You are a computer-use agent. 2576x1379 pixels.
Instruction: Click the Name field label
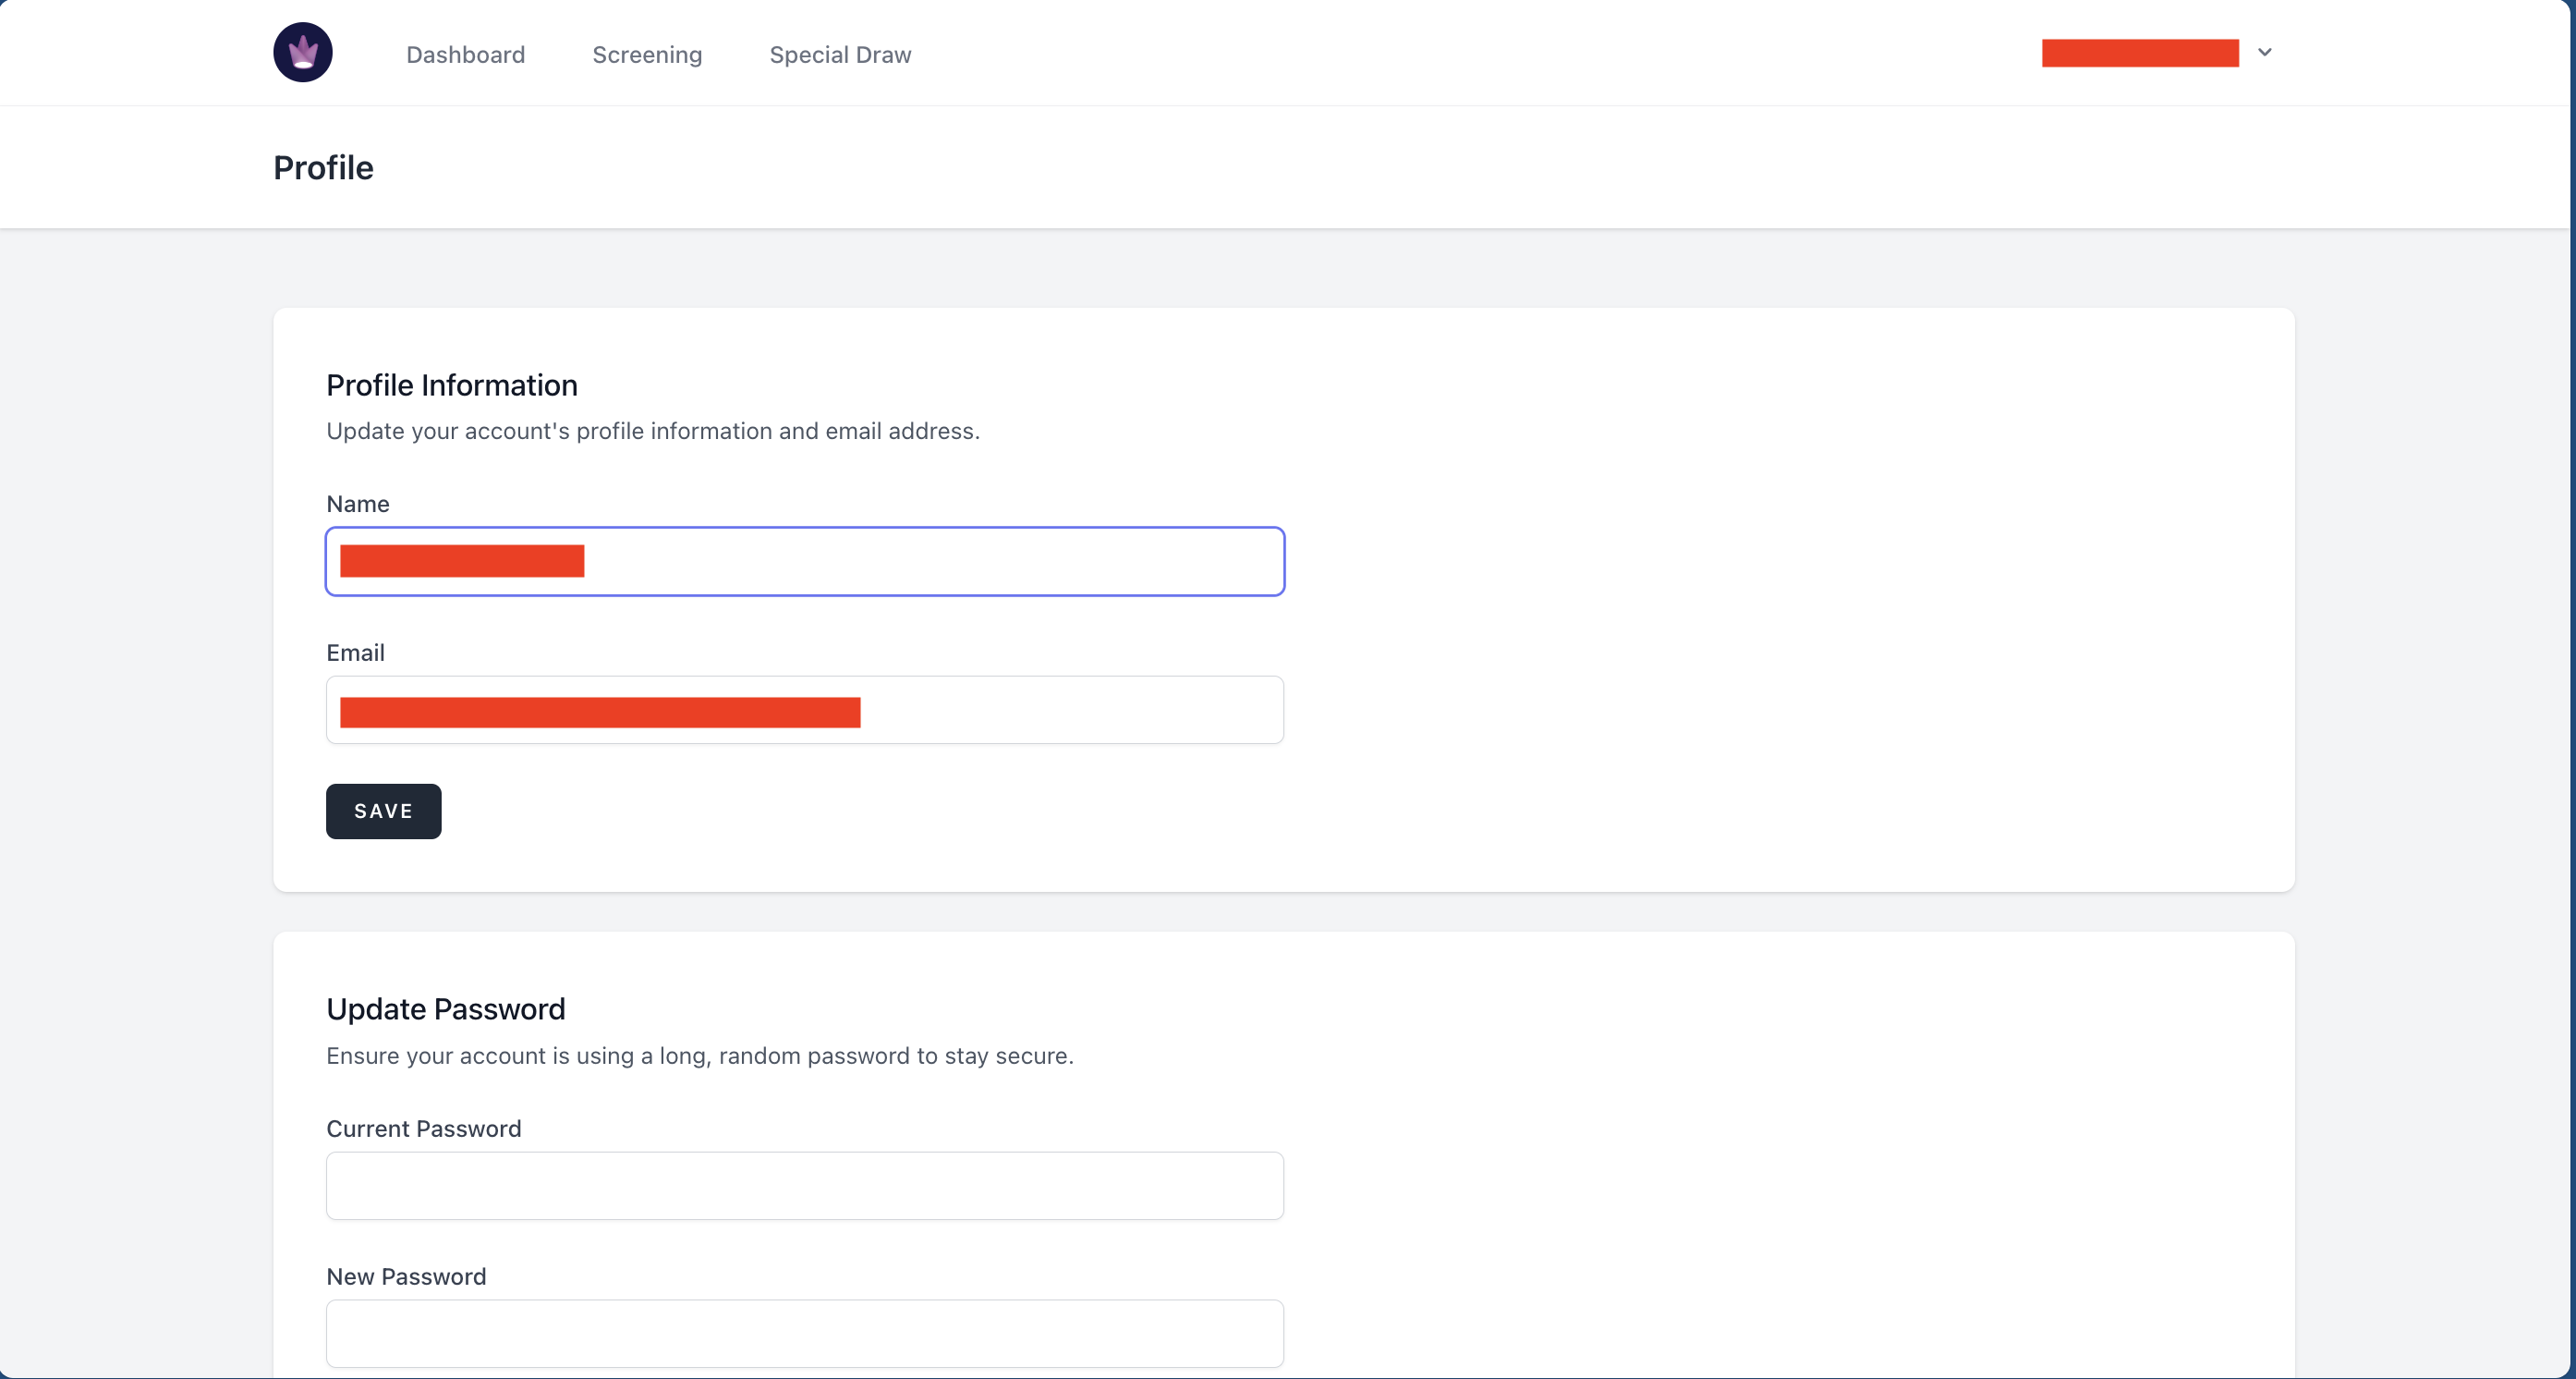(358, 504)
